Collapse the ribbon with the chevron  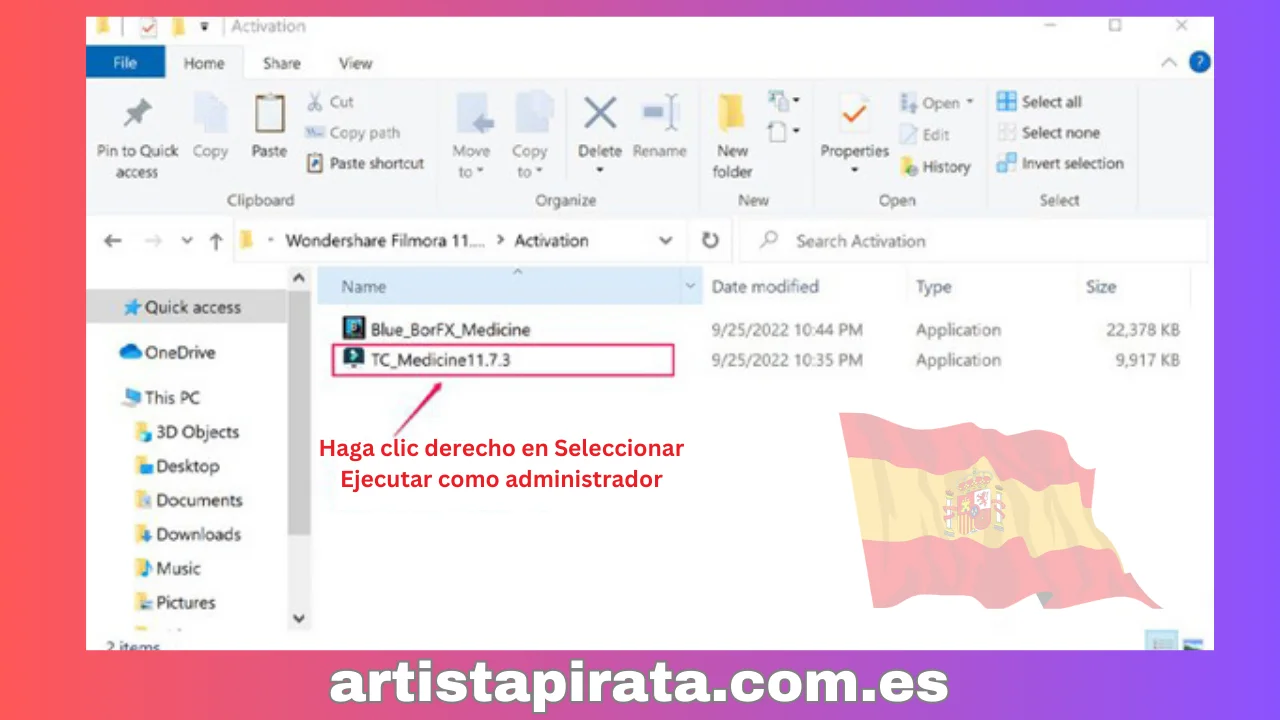pyautogui.click(x=1168, y=62)
